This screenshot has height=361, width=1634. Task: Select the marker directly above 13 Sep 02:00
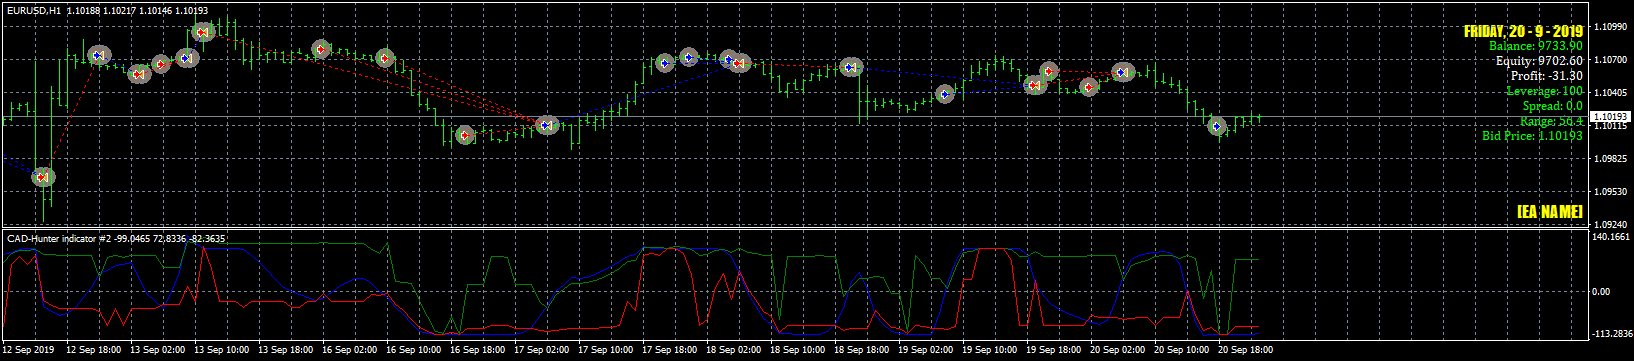[161, 65]
